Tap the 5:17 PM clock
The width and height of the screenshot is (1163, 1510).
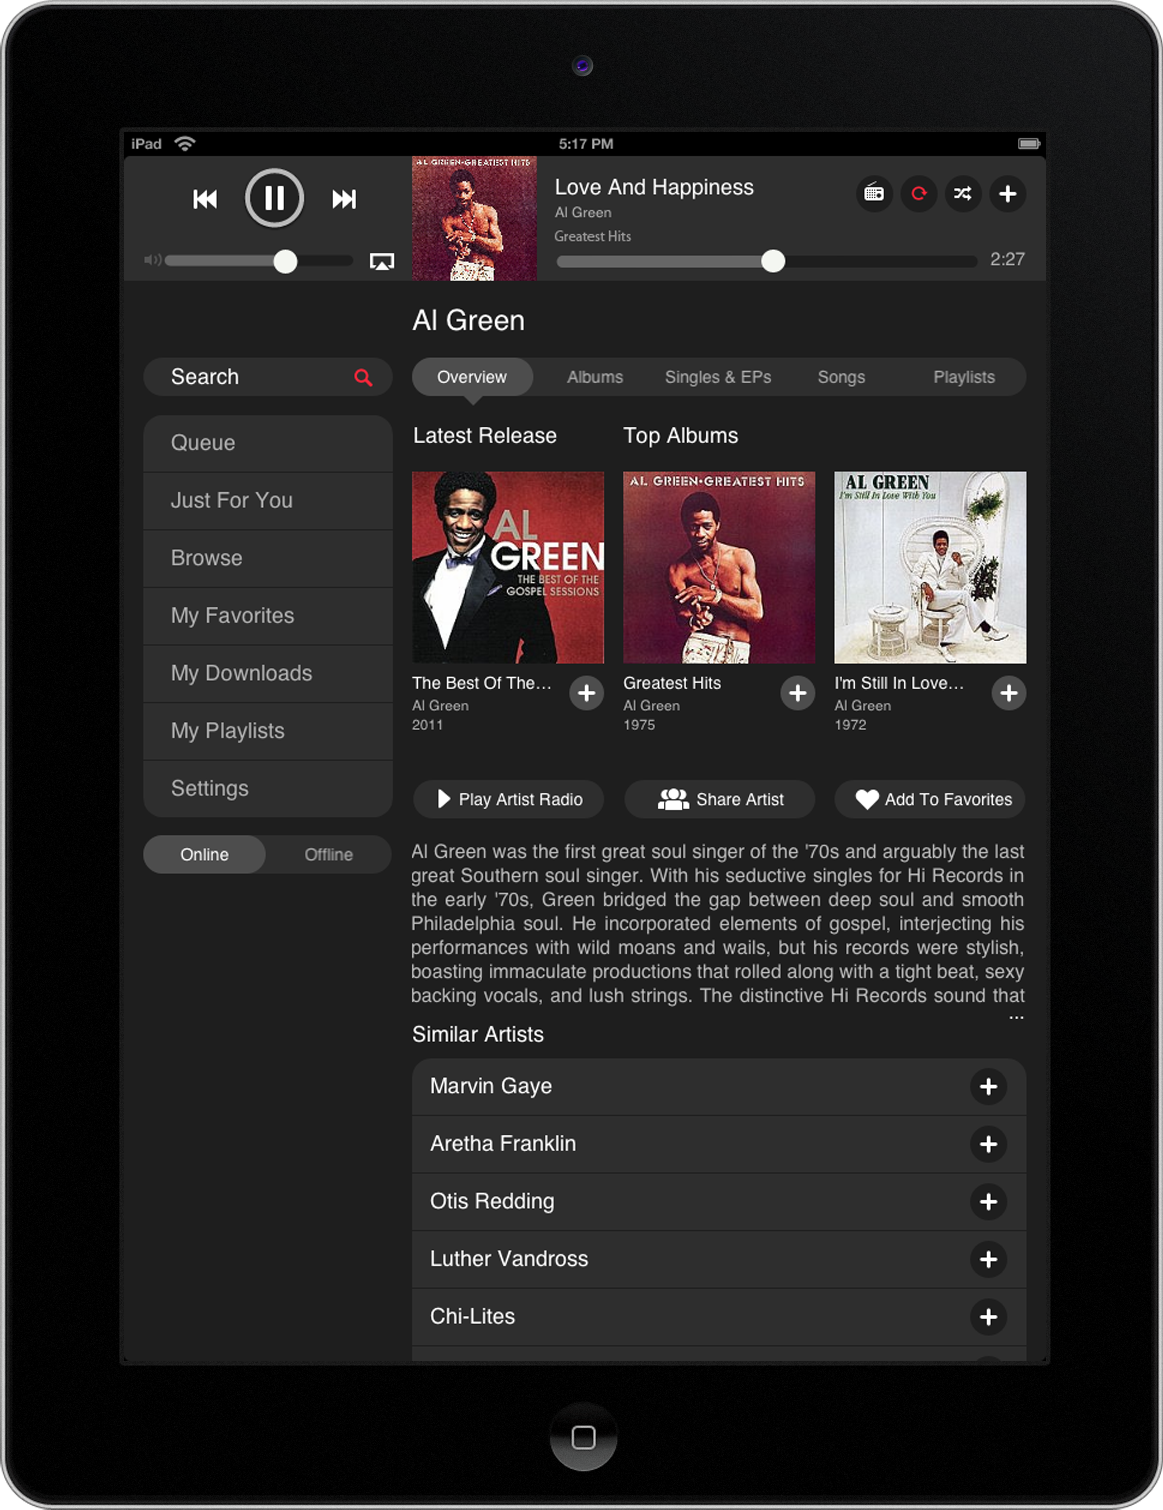point(586,144)
